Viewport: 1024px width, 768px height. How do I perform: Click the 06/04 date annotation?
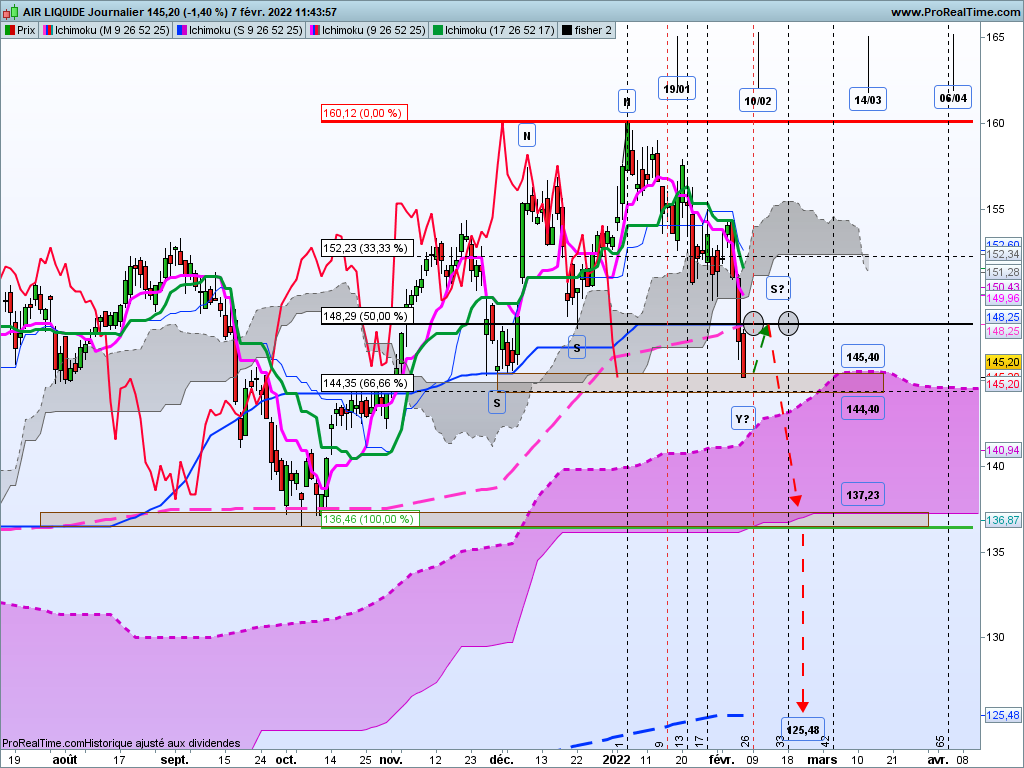pyautogui.click(x=953, y=98)
